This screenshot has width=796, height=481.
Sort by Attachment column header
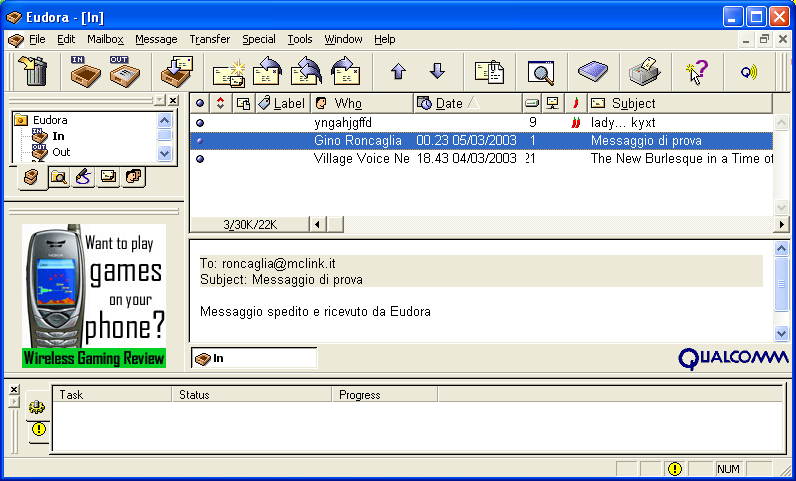[x=243, y=103]
